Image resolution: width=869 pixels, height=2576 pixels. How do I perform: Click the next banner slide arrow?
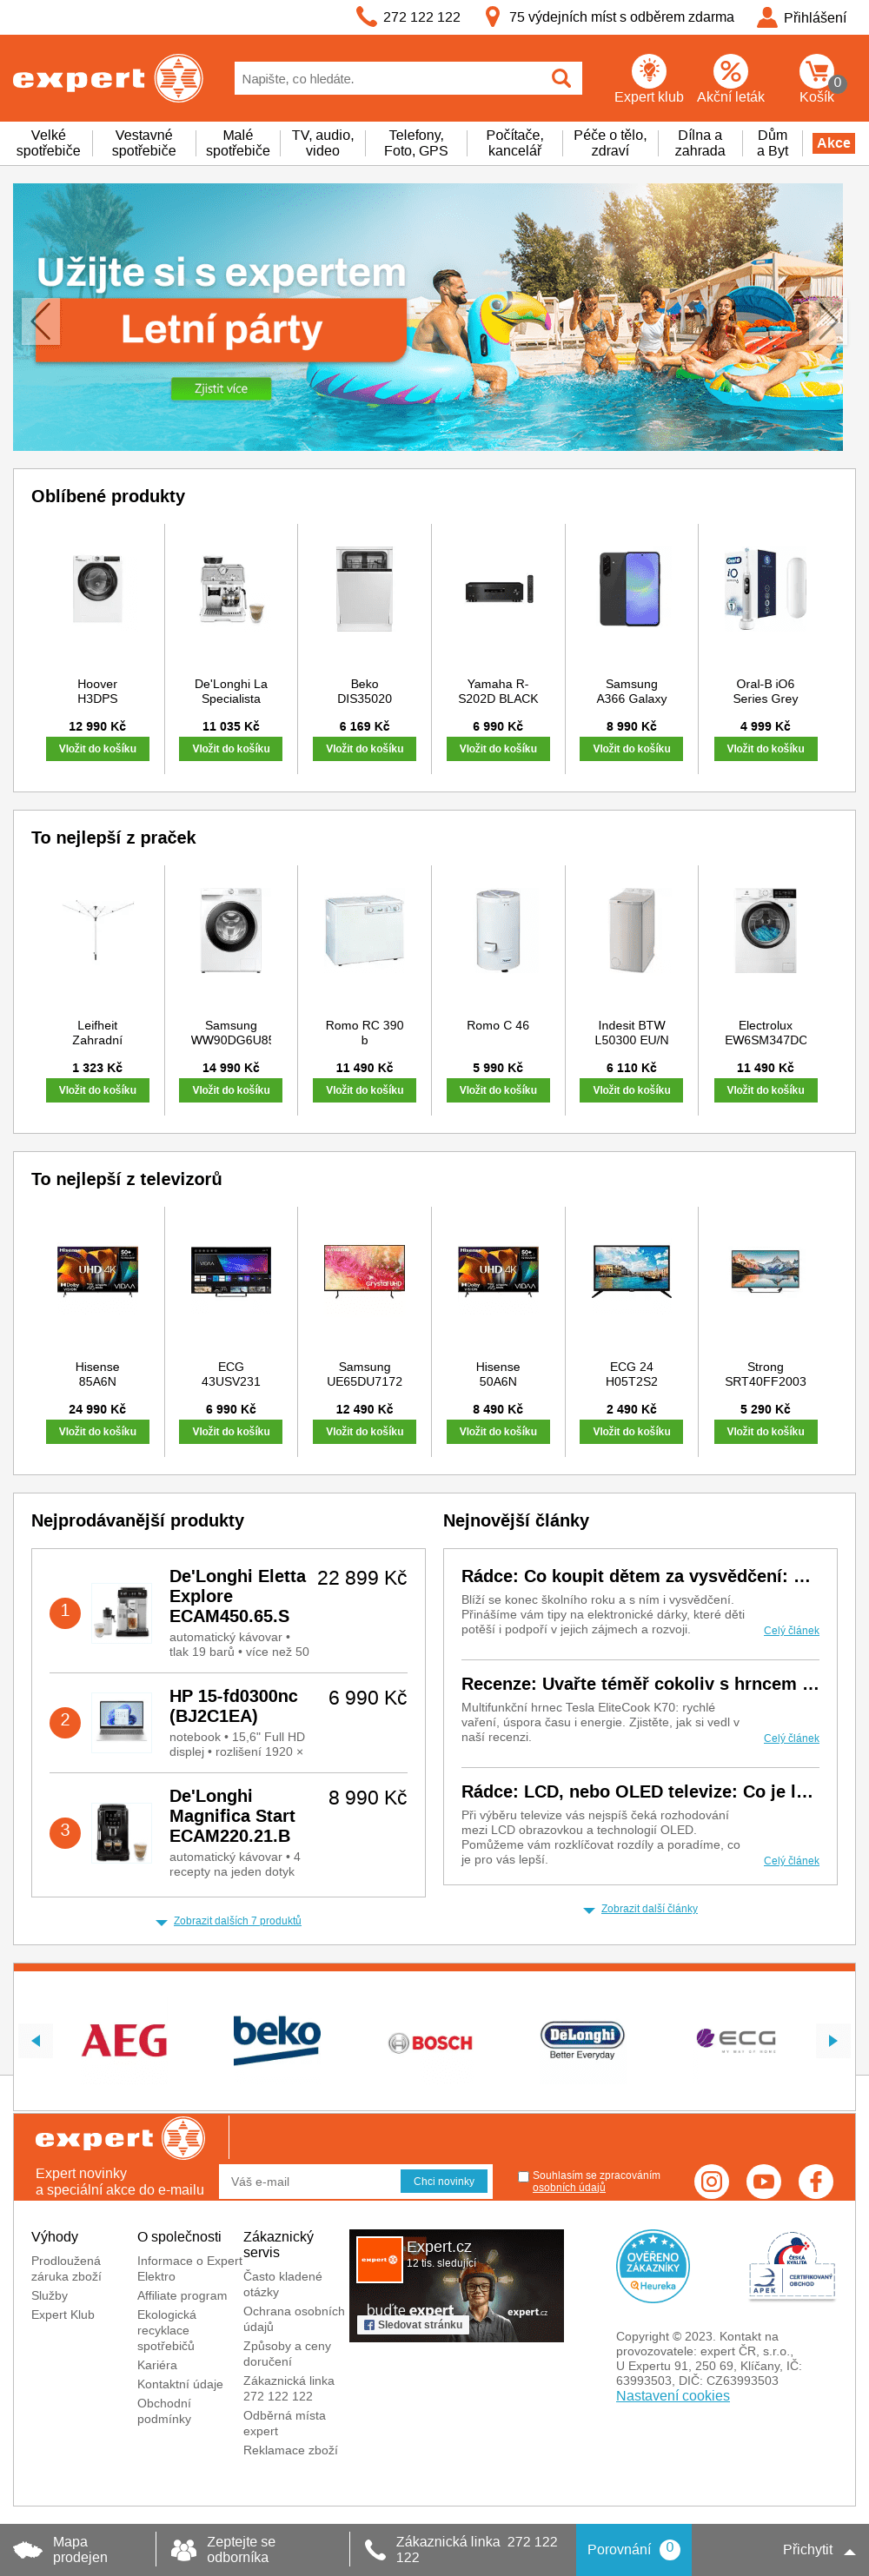827,320
